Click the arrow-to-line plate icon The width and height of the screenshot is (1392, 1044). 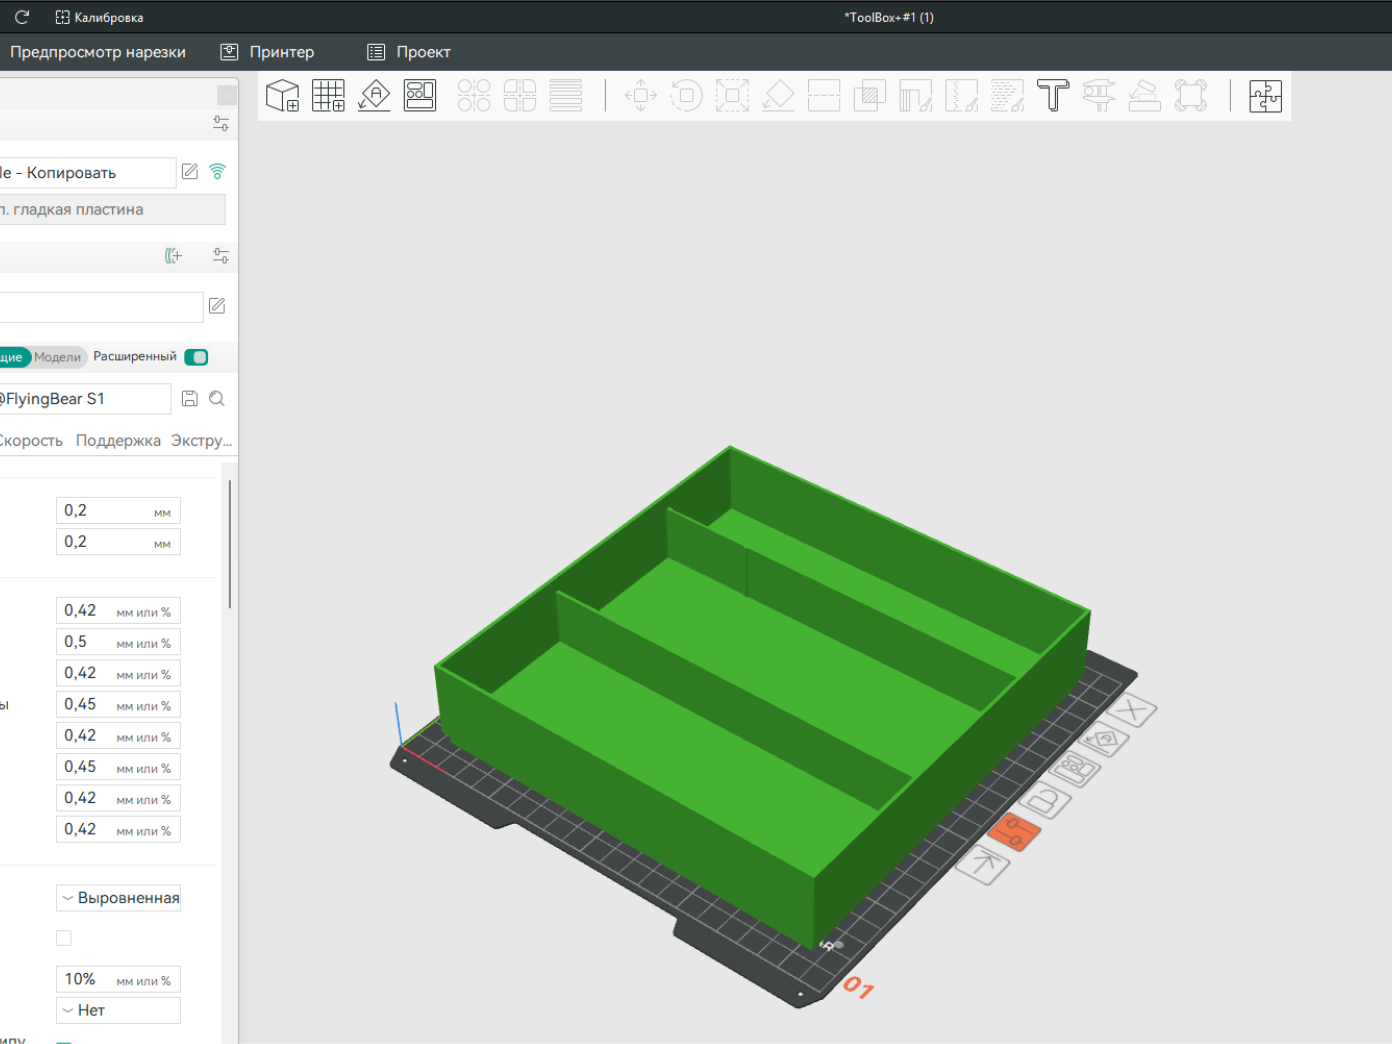click(983, 864)
